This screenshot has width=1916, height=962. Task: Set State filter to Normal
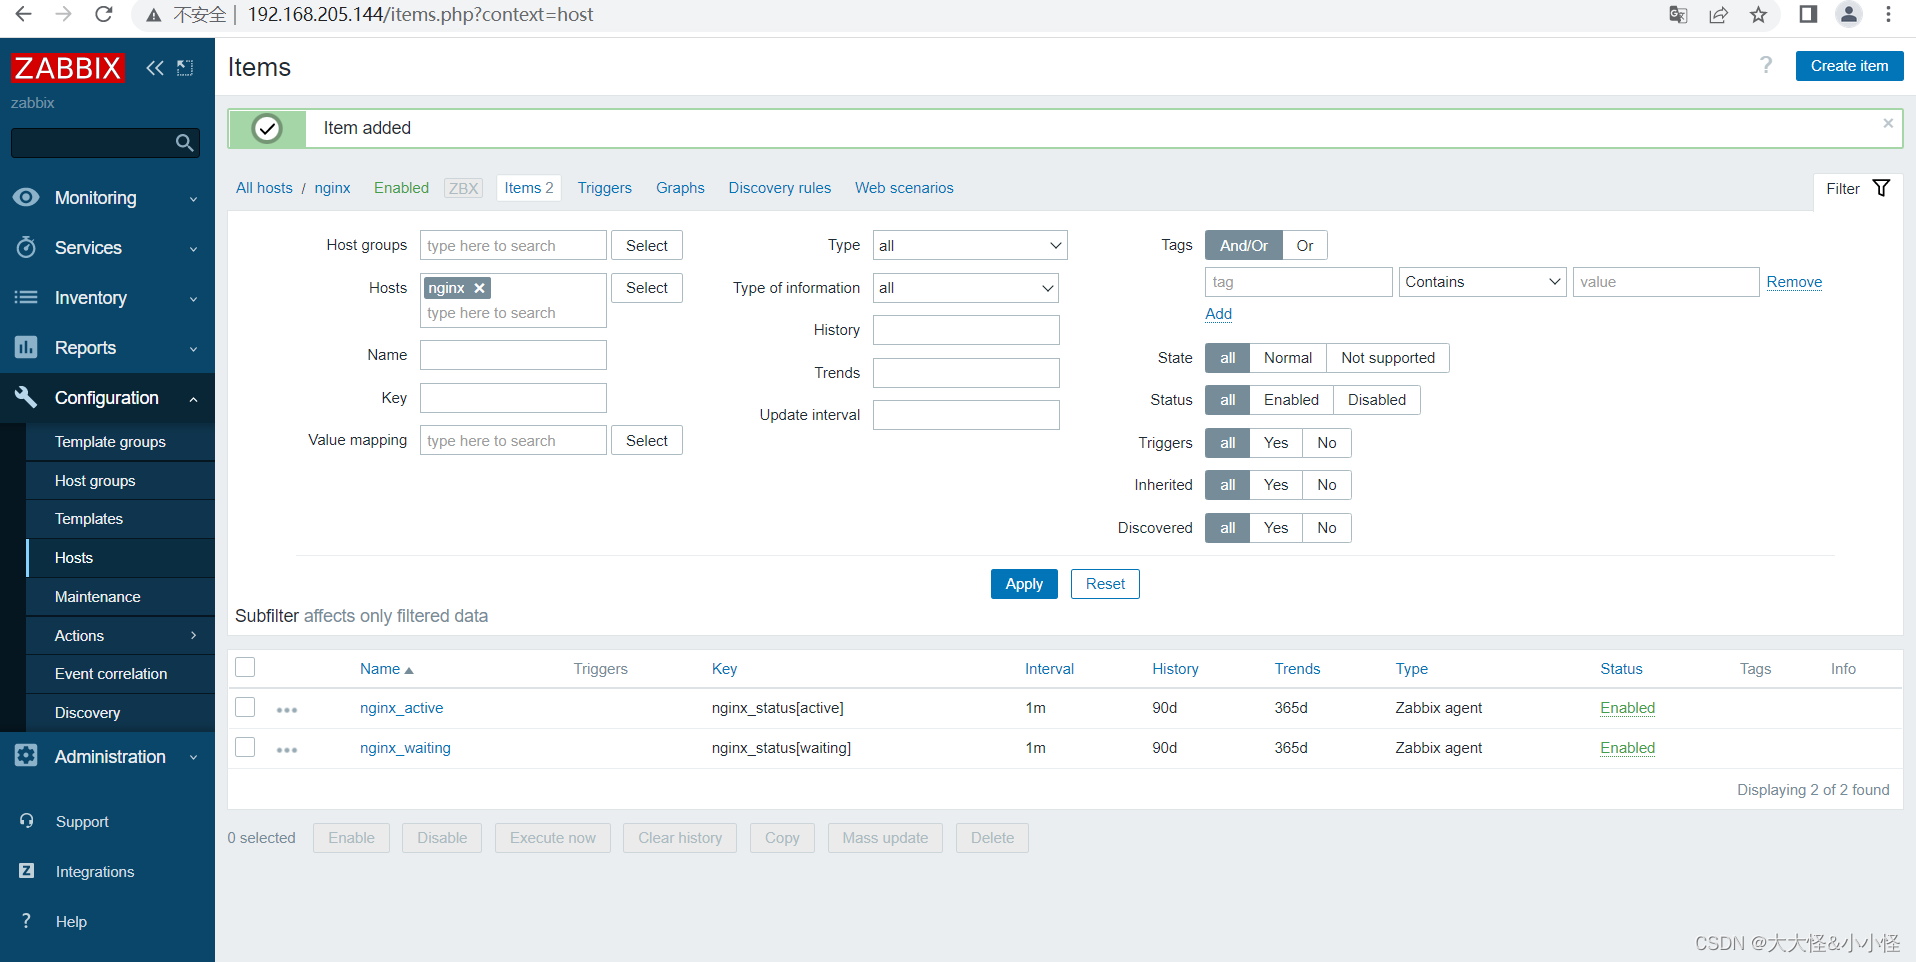click(x=1287, y=358)
